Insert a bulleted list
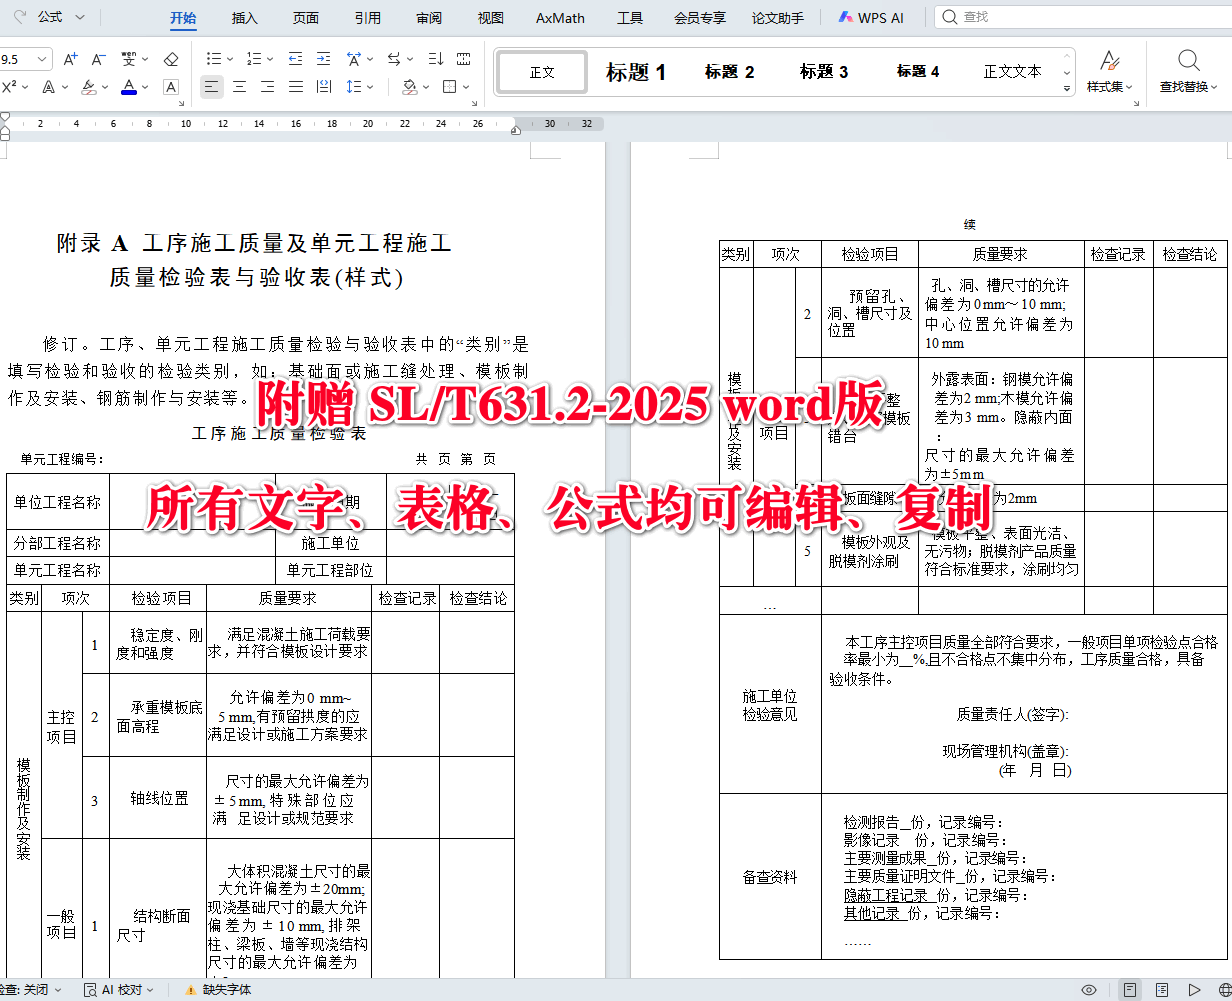 [x=213, y=60]
